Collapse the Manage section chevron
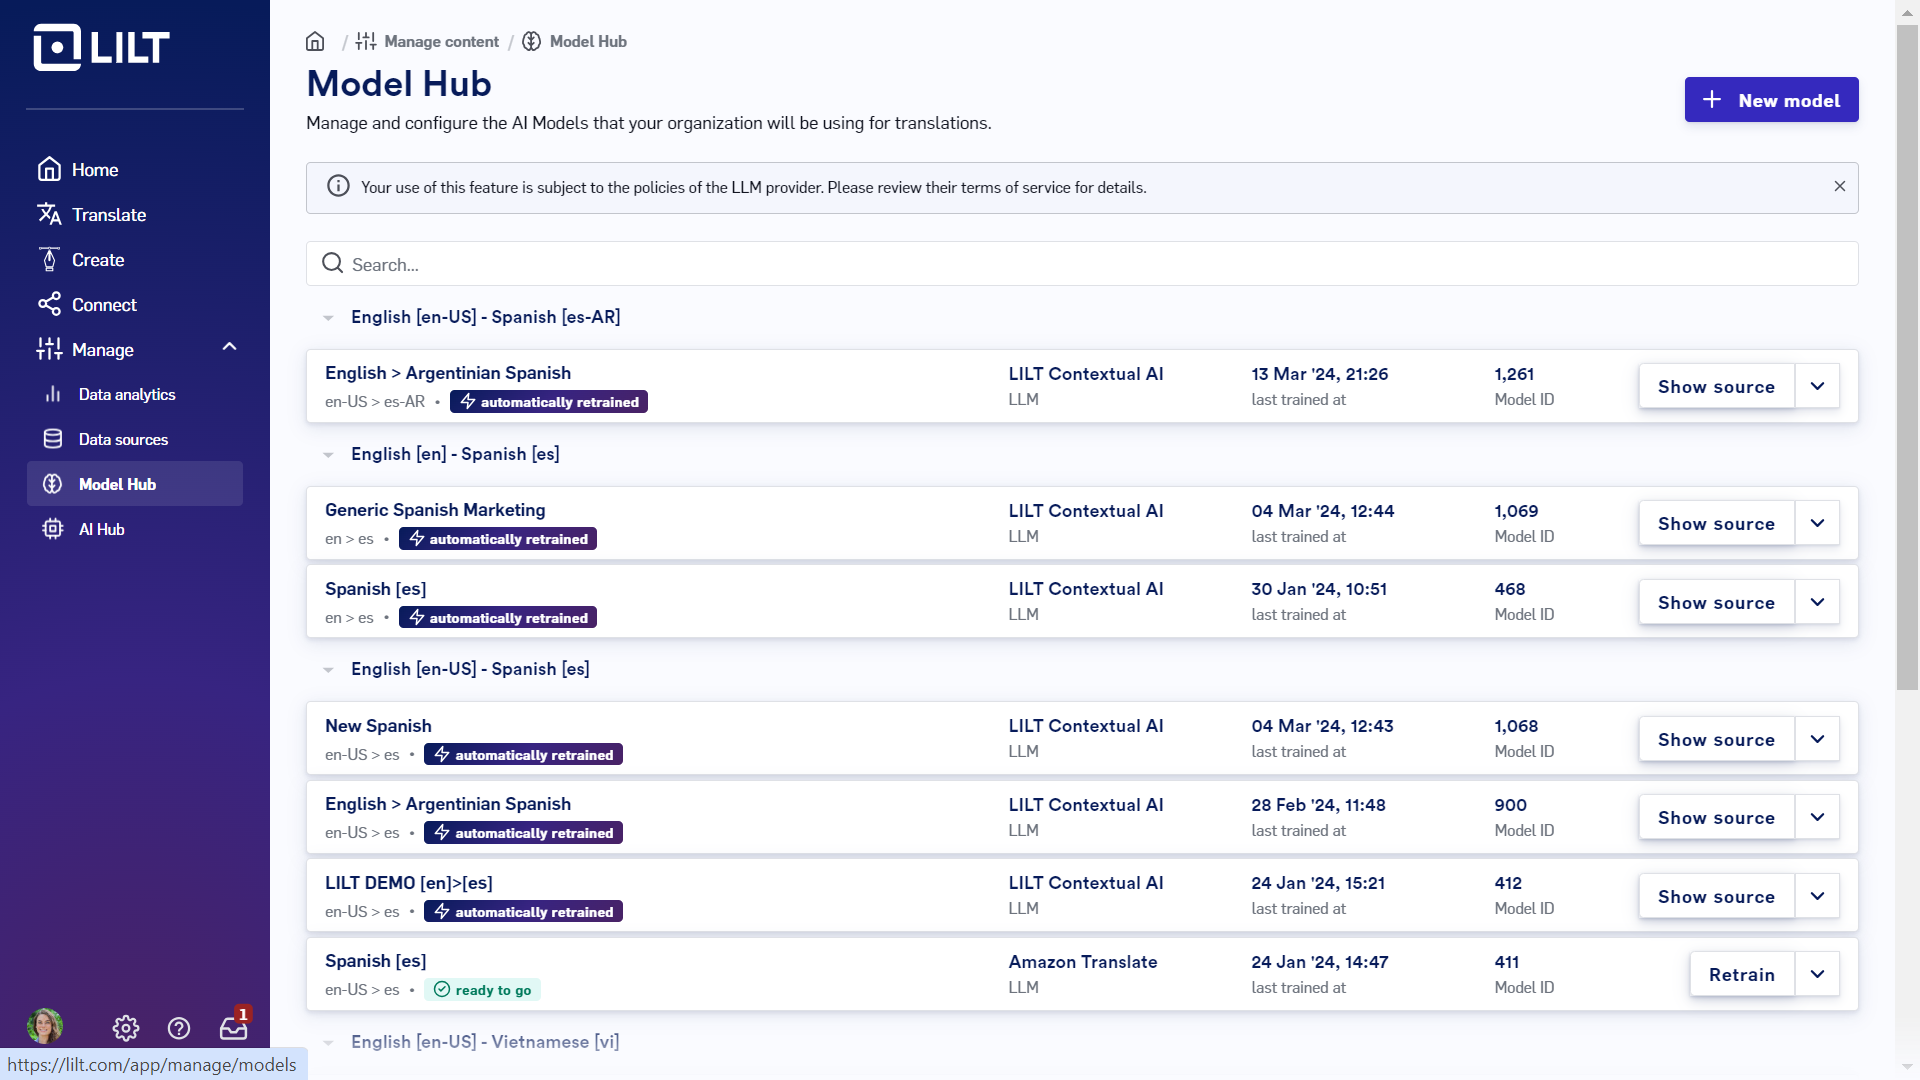The width and height of the screenshot is (1920, 1080). (229, 347)
